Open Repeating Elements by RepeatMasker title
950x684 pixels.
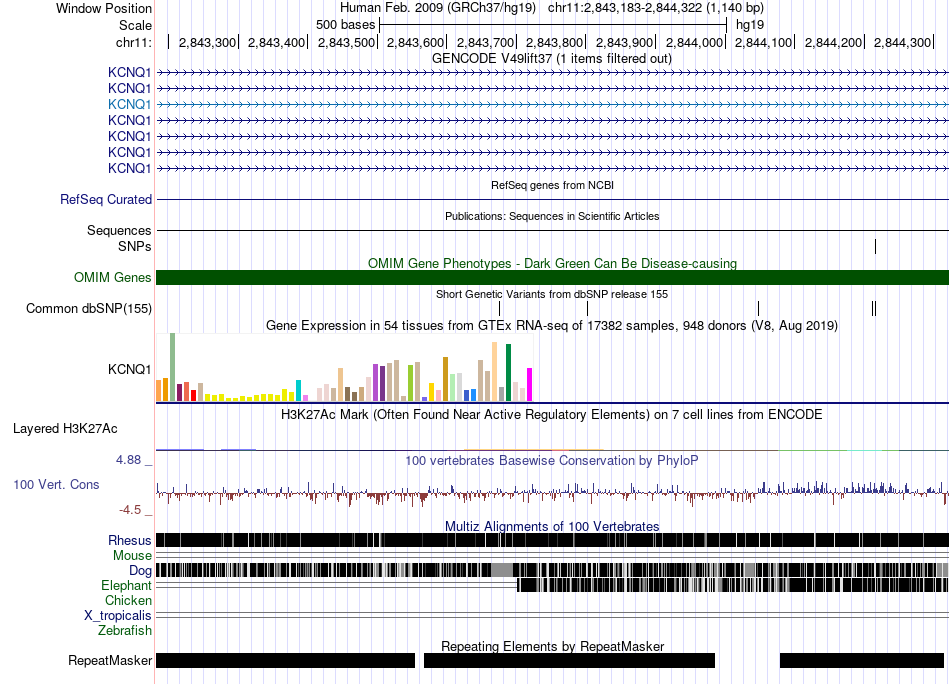pos(552,646)
